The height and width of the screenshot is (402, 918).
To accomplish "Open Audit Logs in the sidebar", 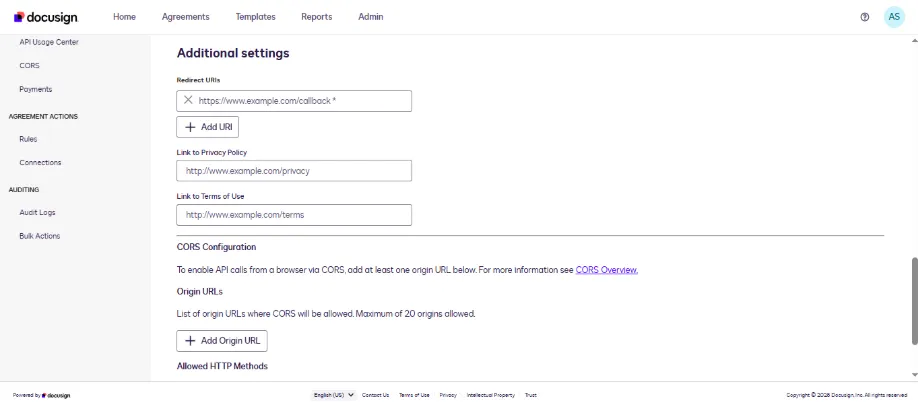I will tap(37, 212).
